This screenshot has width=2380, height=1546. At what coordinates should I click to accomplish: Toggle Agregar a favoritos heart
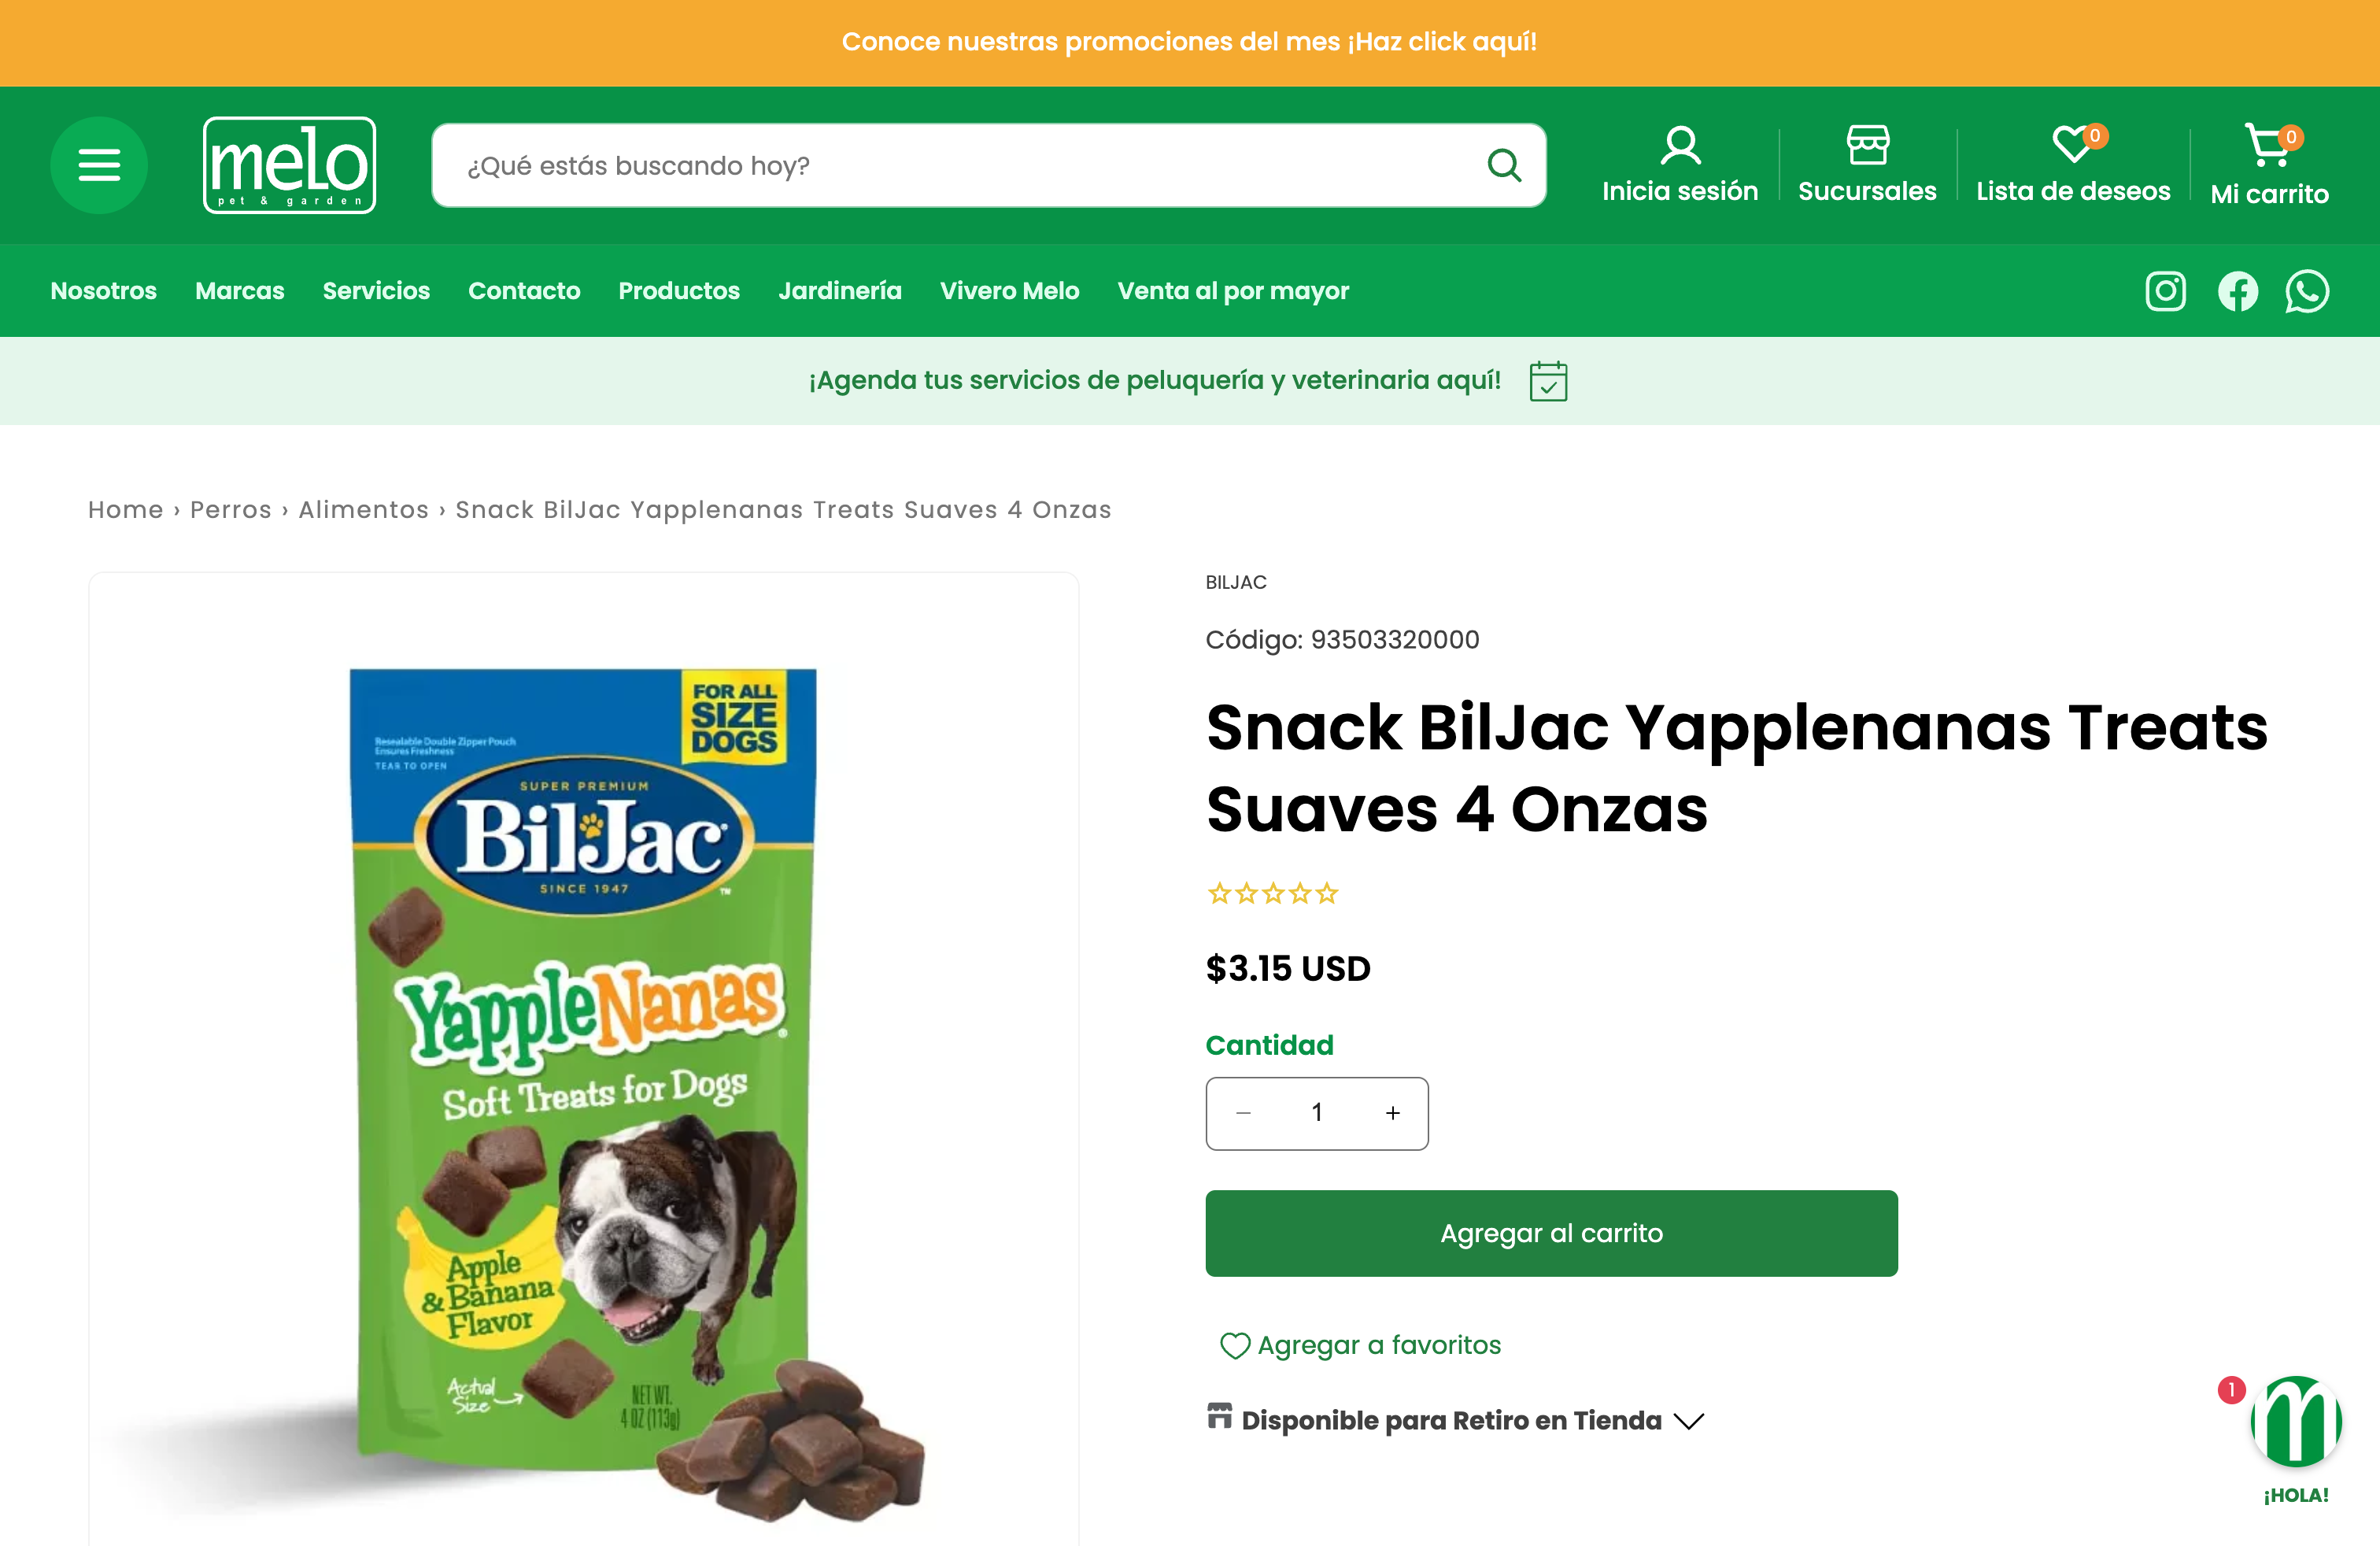pos(1236,1346)
